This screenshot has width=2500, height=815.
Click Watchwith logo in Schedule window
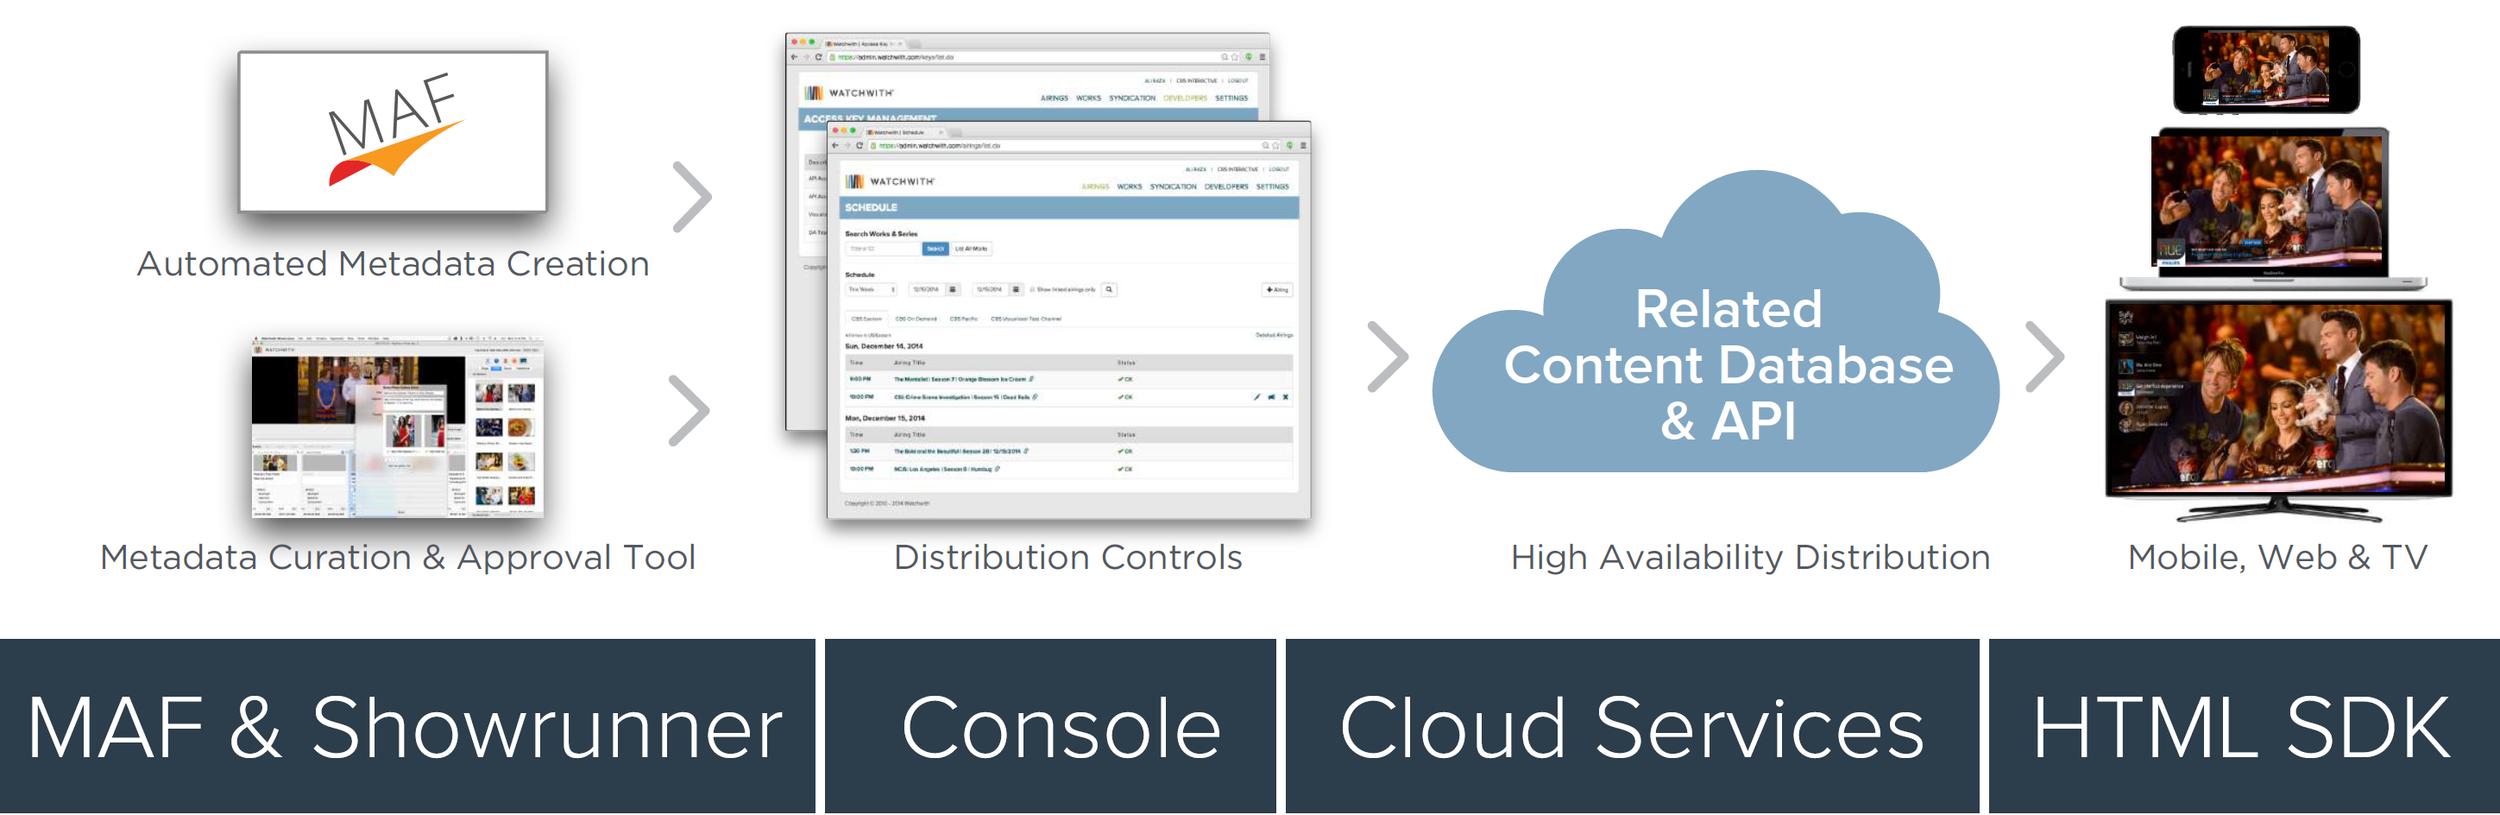coord(890,181)
